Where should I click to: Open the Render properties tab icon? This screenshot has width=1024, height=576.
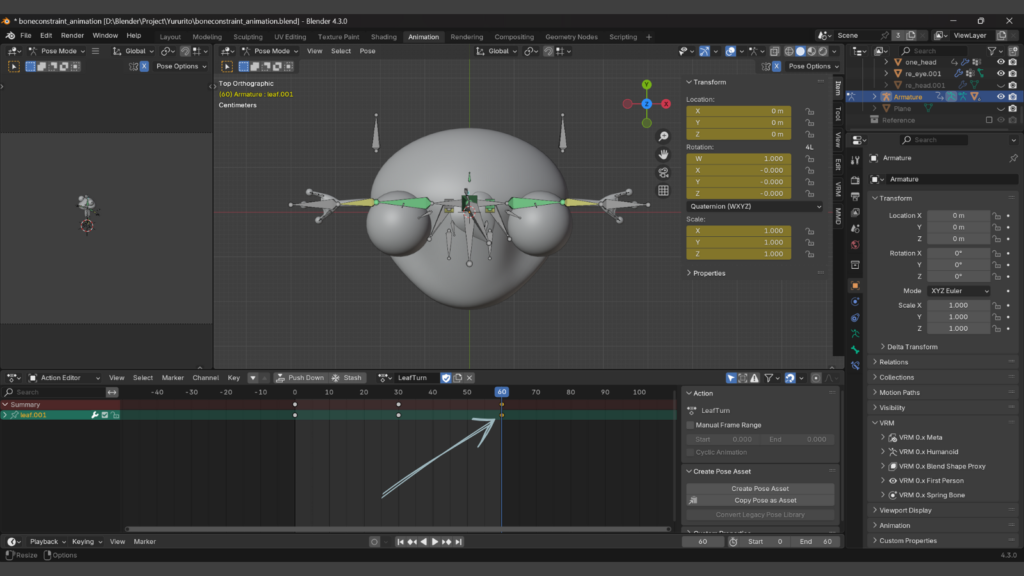(x=855, y=180)
